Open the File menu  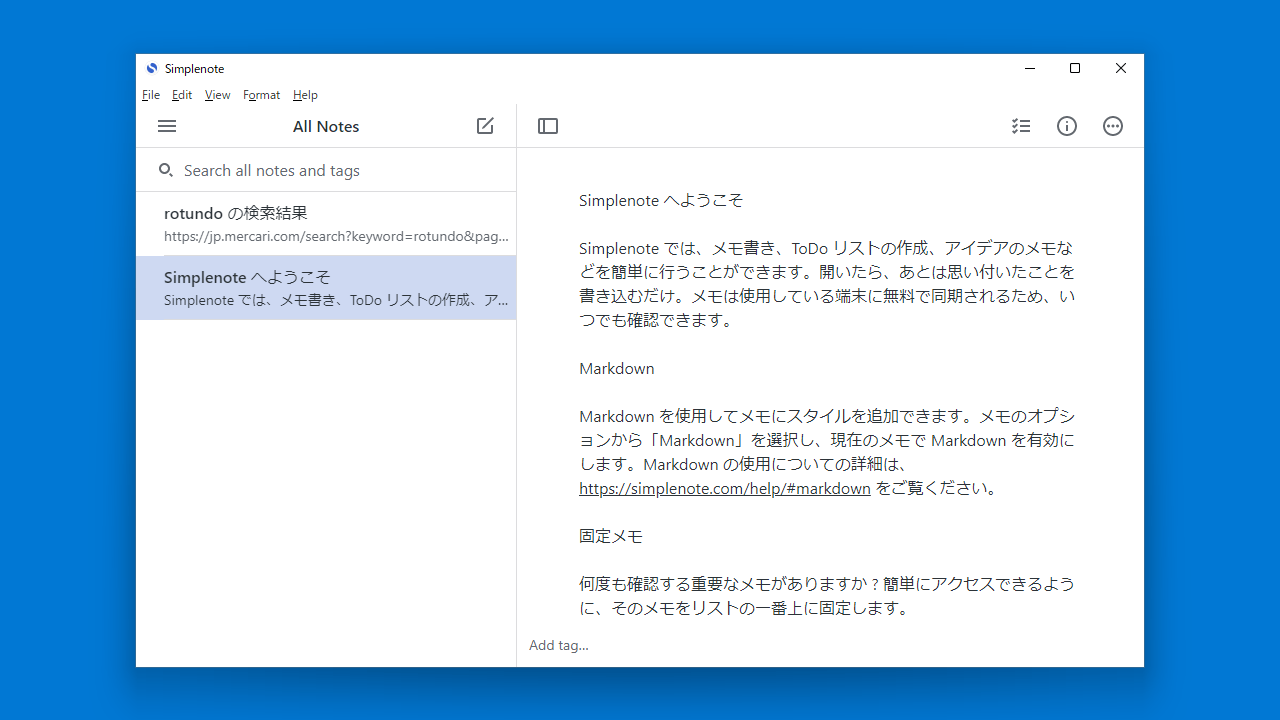[151, 95]
